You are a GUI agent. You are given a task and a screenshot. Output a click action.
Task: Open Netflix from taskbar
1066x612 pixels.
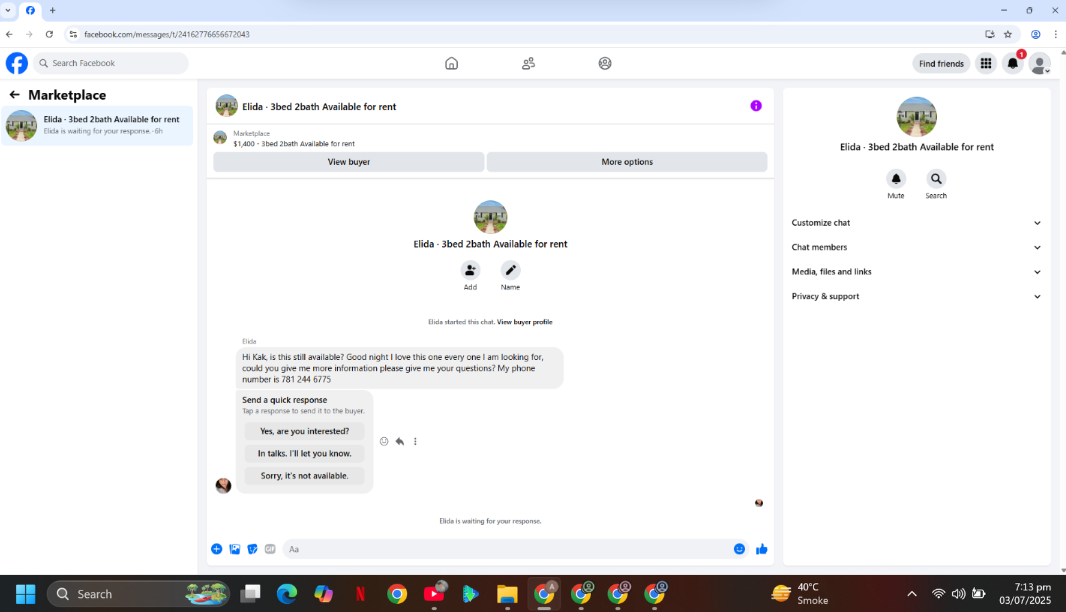360,594
